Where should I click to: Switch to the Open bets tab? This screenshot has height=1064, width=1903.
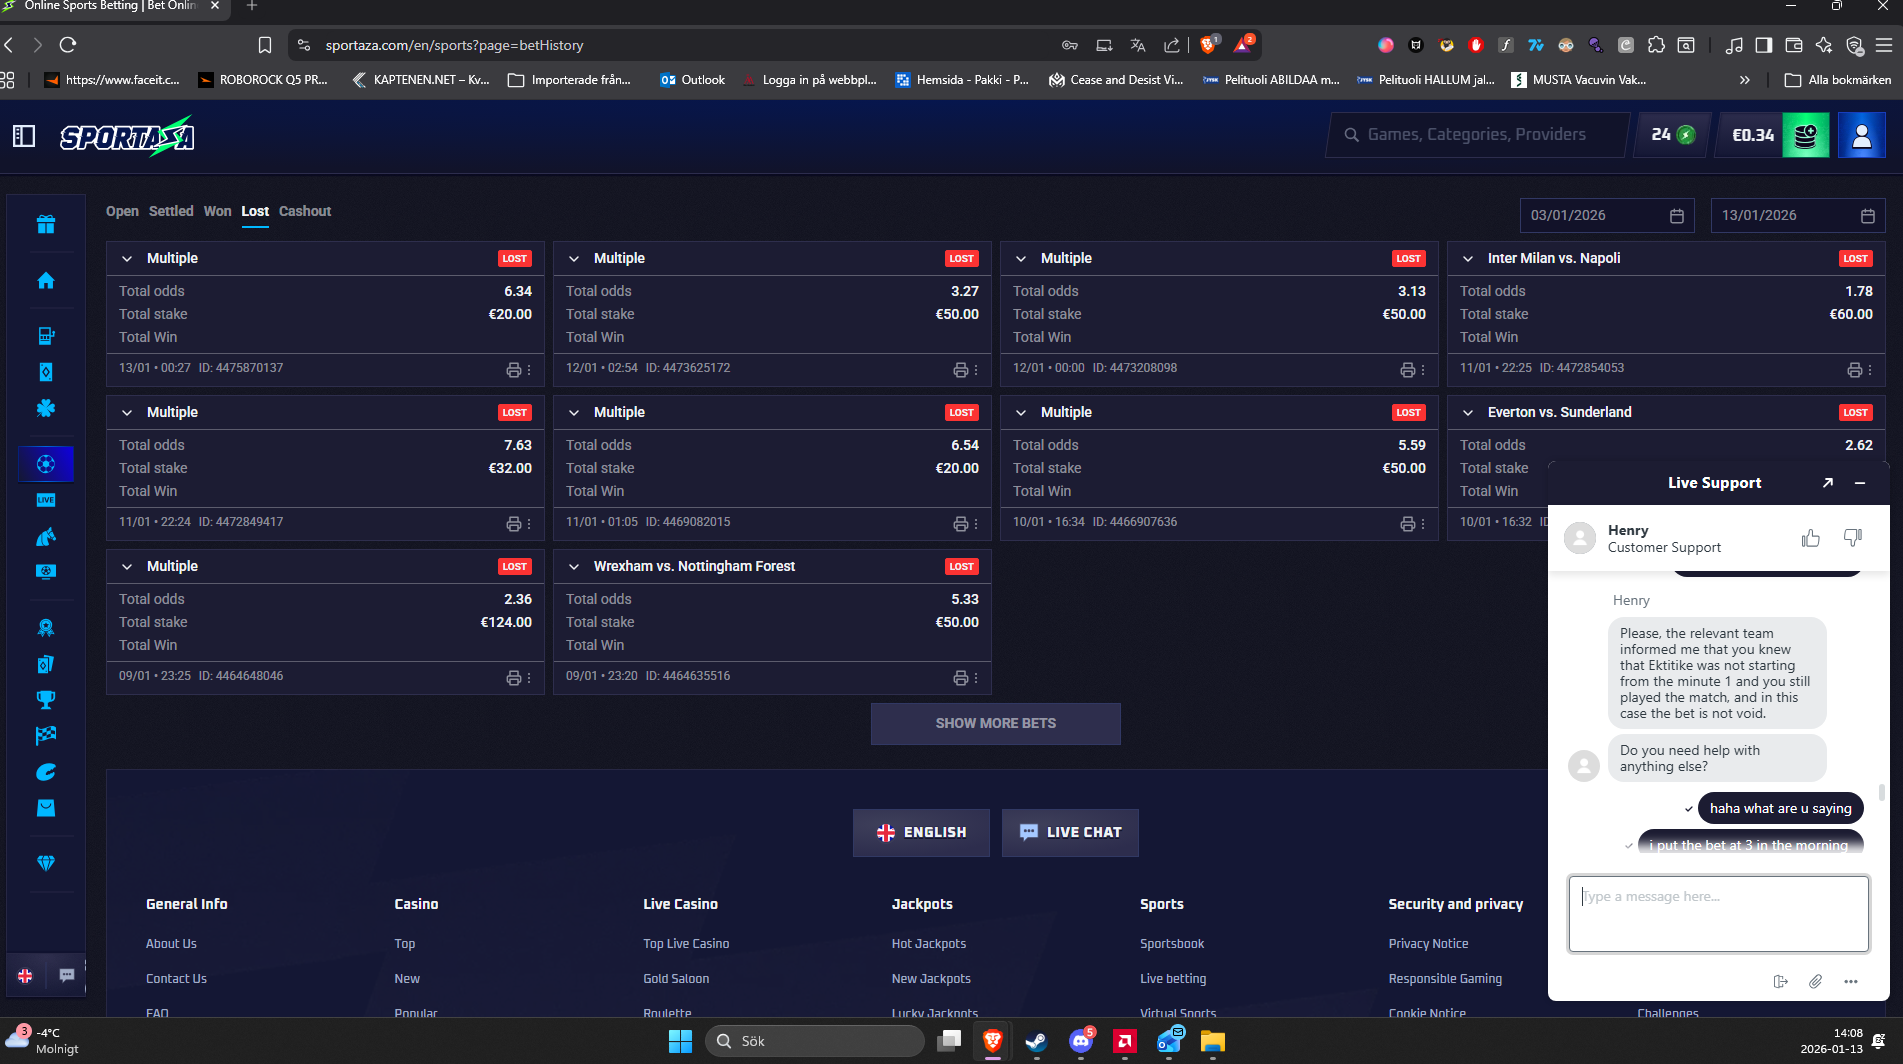click(122, 211)
